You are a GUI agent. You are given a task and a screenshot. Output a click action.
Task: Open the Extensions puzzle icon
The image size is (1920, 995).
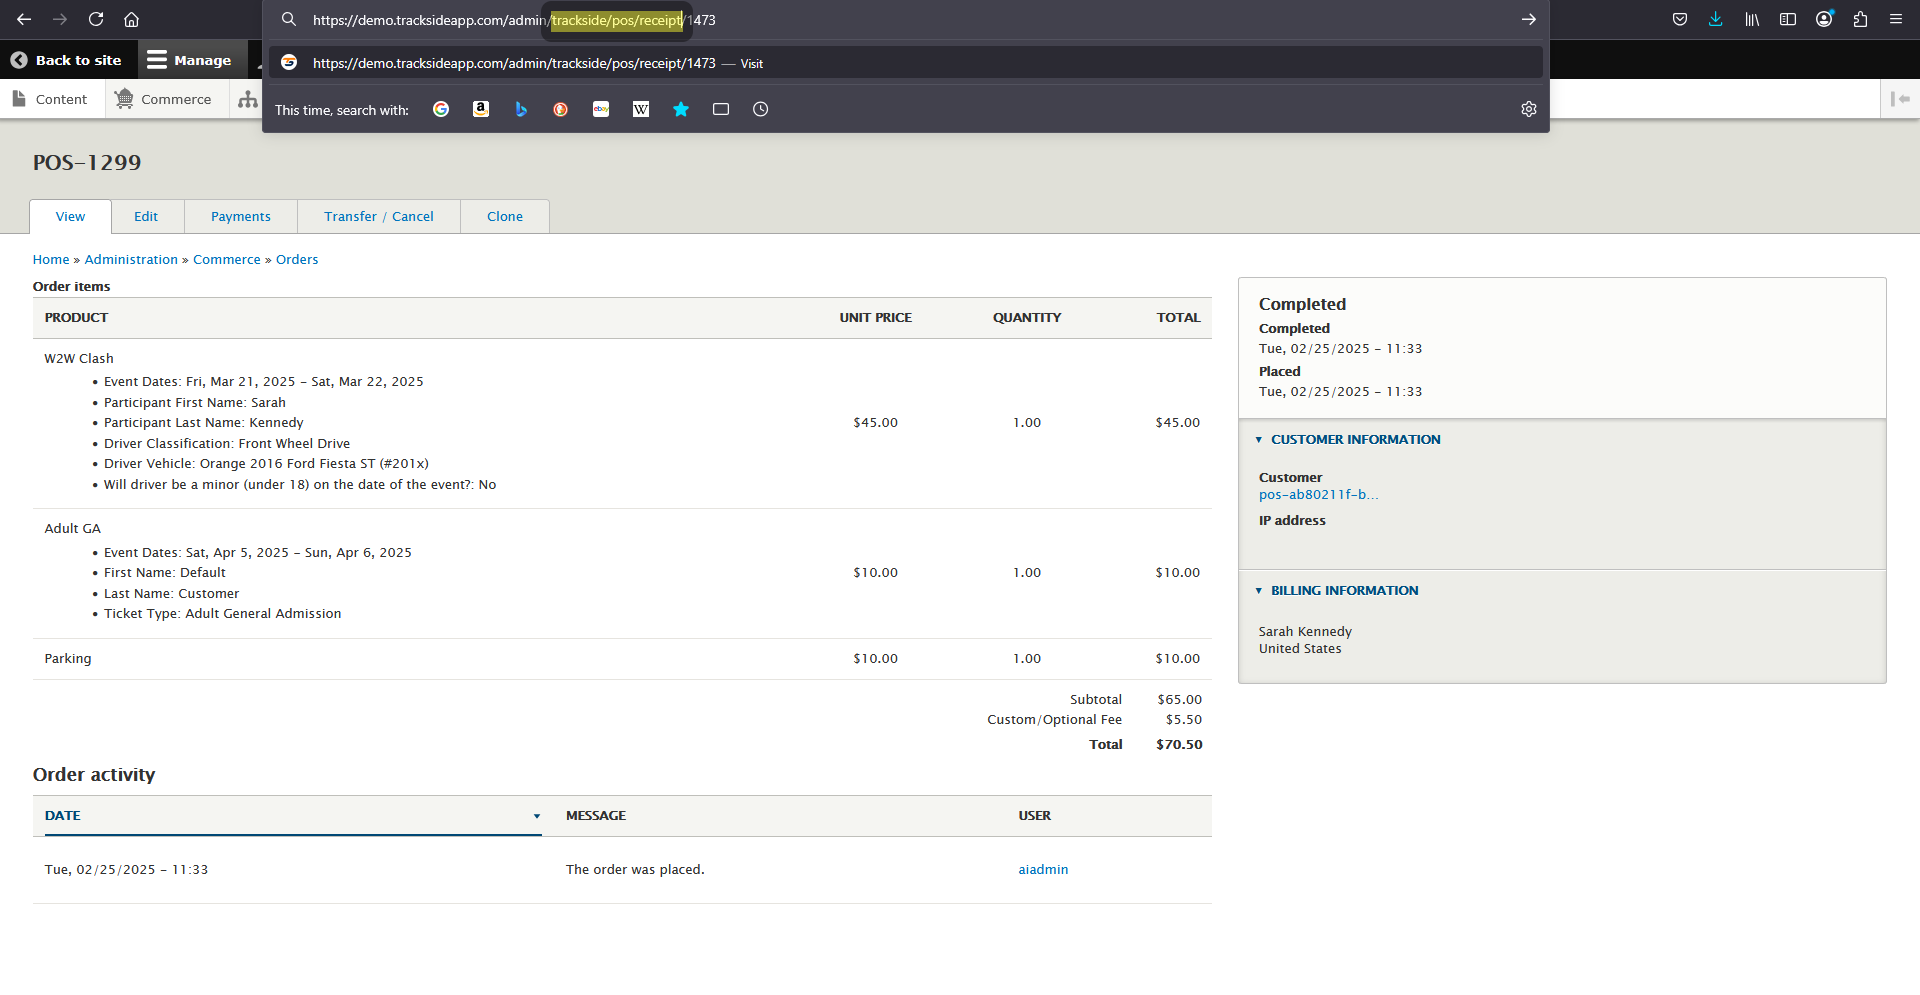coord(1860,19)
